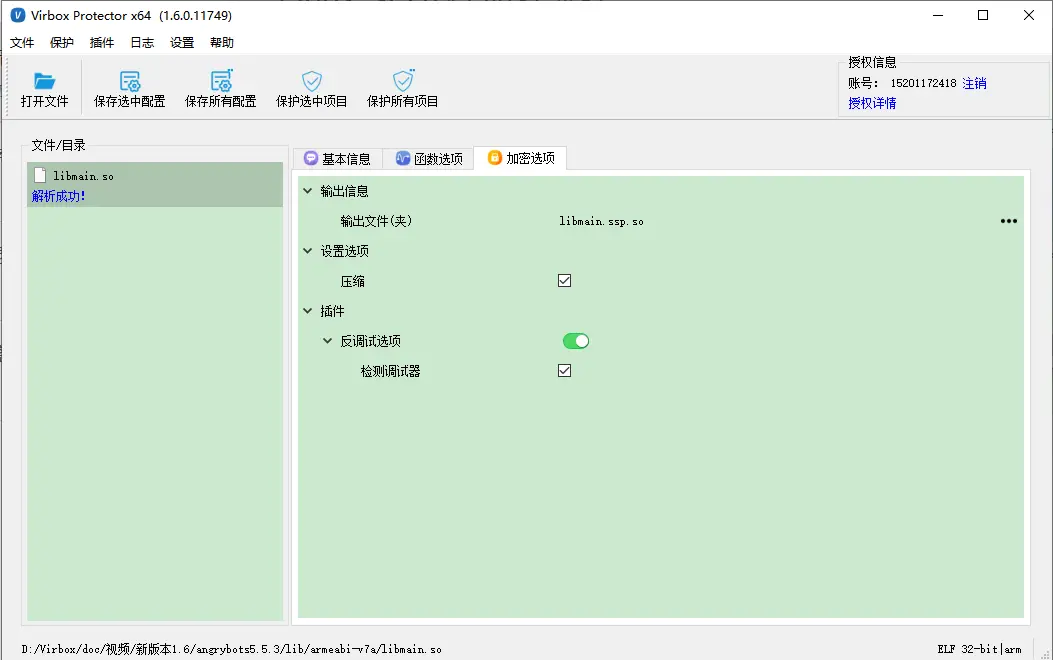The height and width of the screenshot is (660, 1053).
Task: Click the 输出文件(夹) label
Action: click(376, 221)
